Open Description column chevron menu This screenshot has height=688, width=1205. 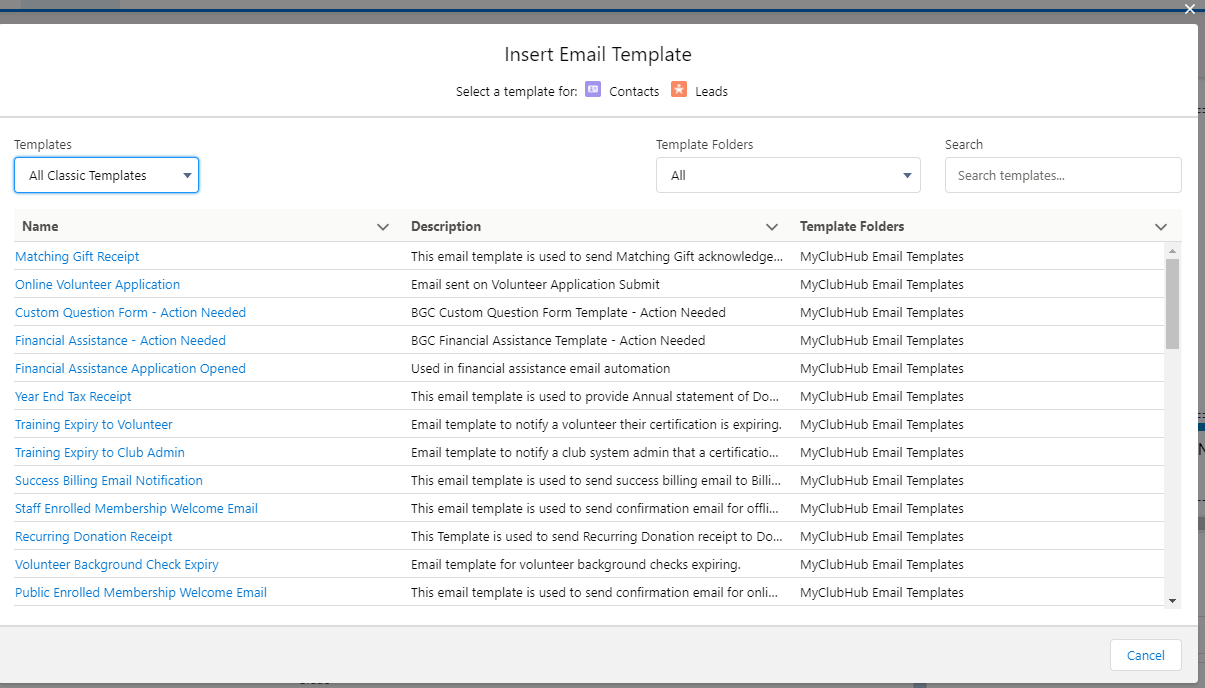pyautogui.click(x=771, y=227)
